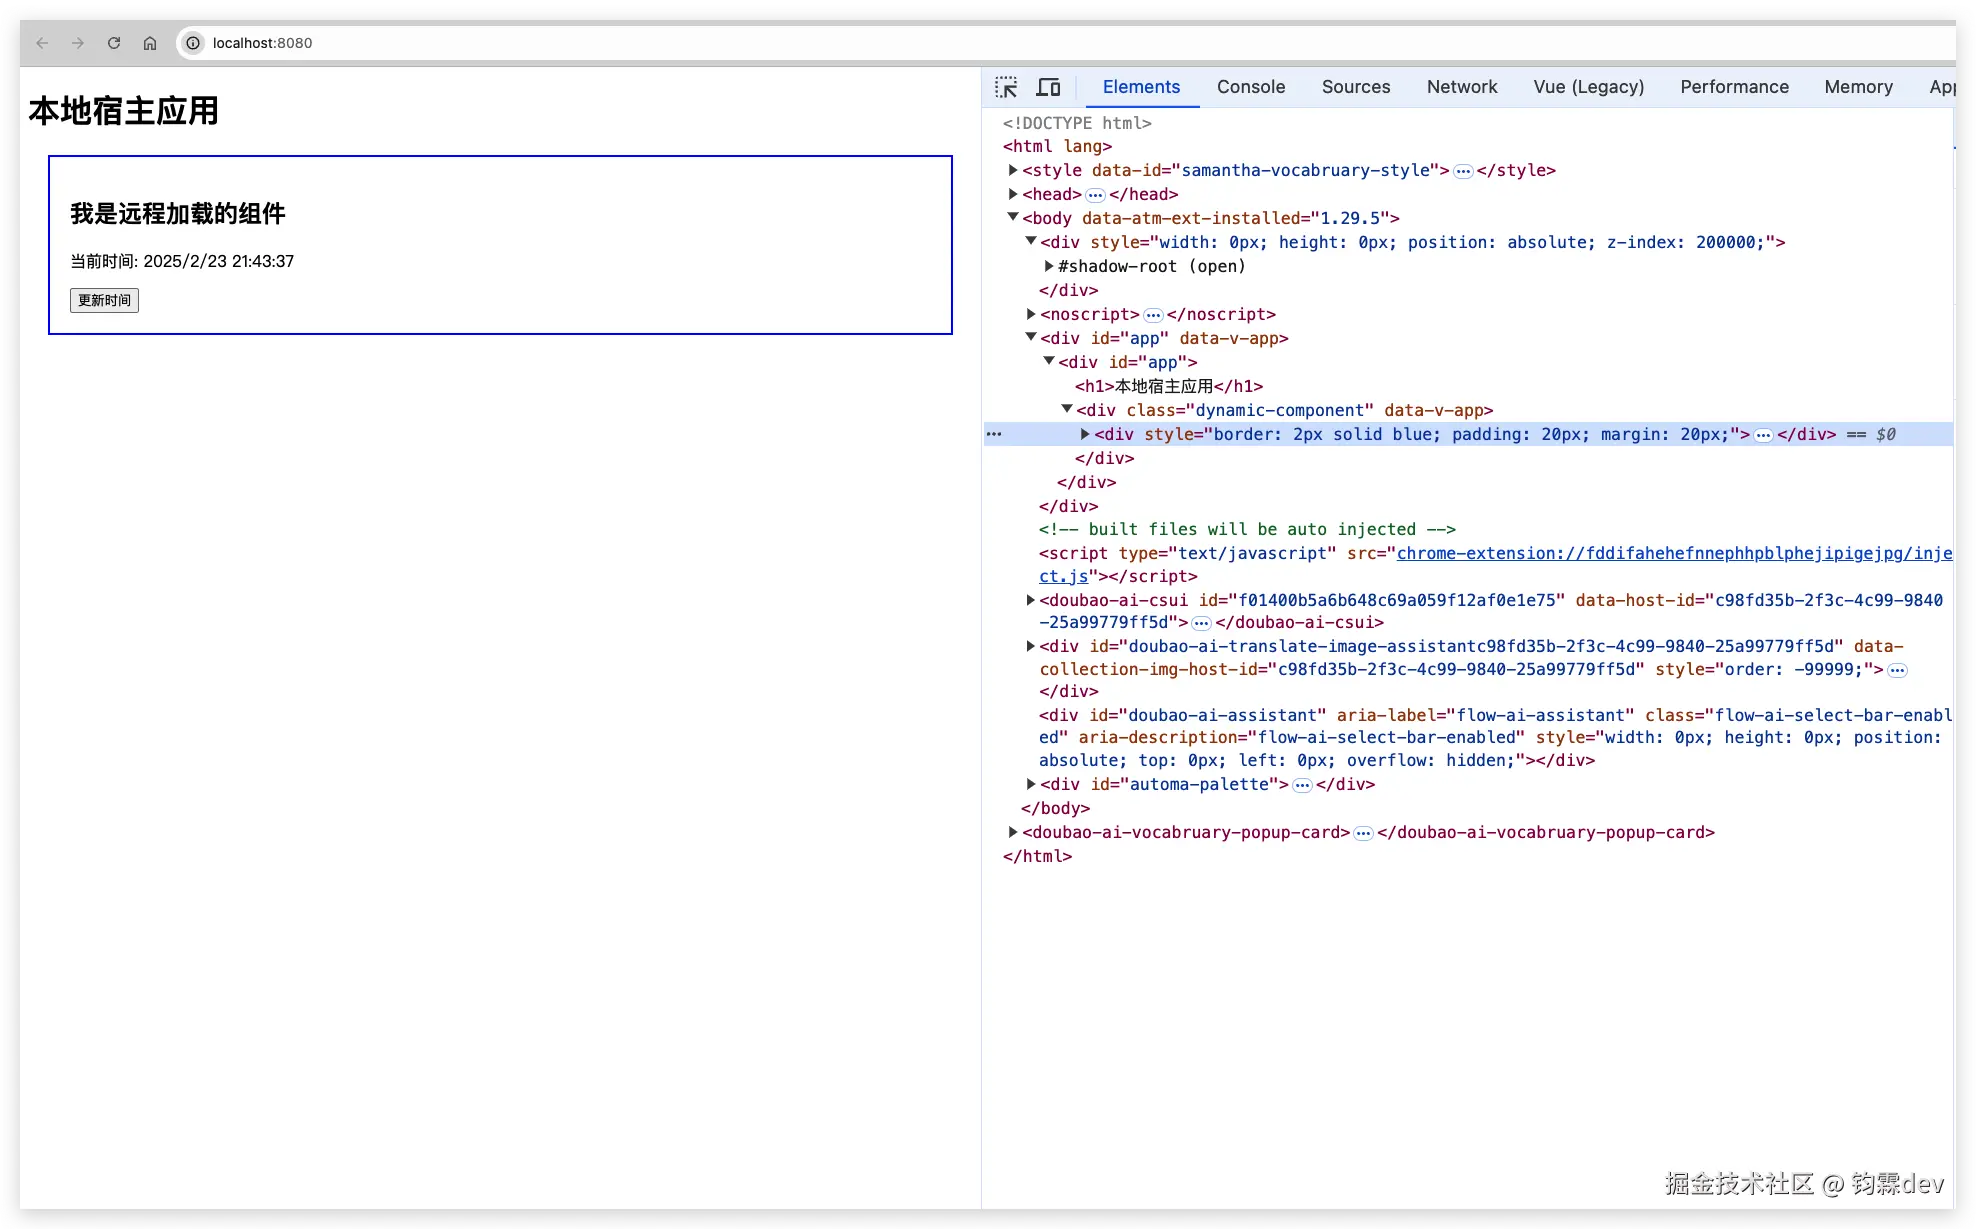Click ellipsis badge inside head element

(1095, 195)
